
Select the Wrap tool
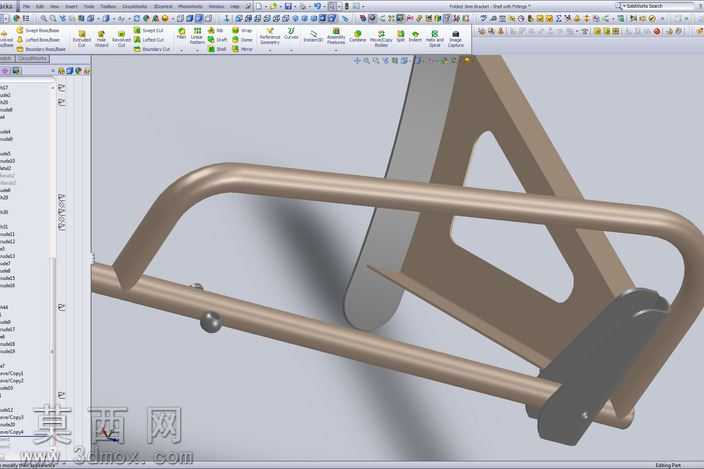[x=242, y=30]
